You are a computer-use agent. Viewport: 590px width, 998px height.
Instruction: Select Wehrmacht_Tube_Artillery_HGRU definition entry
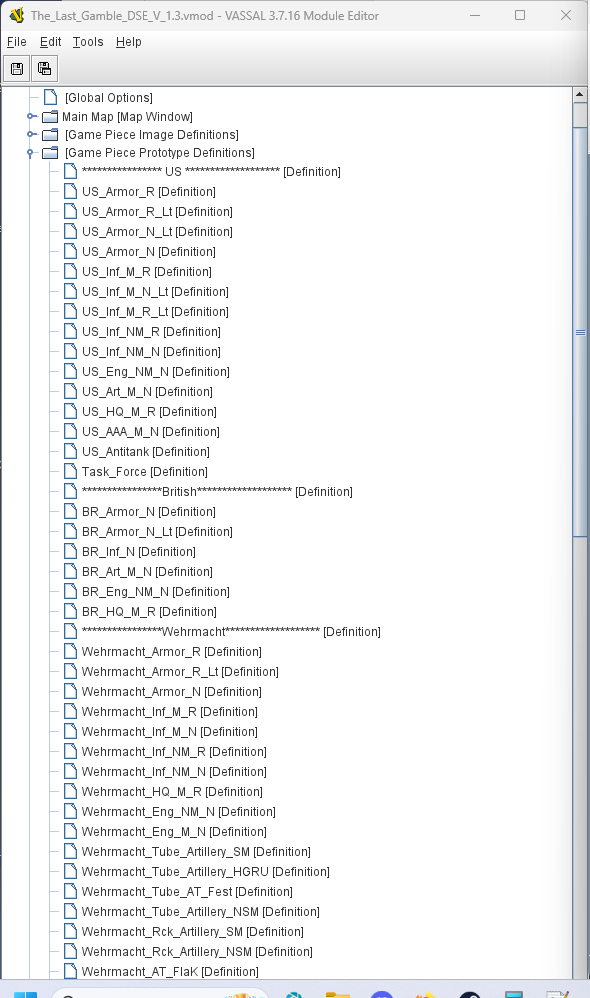click(205, 871)
